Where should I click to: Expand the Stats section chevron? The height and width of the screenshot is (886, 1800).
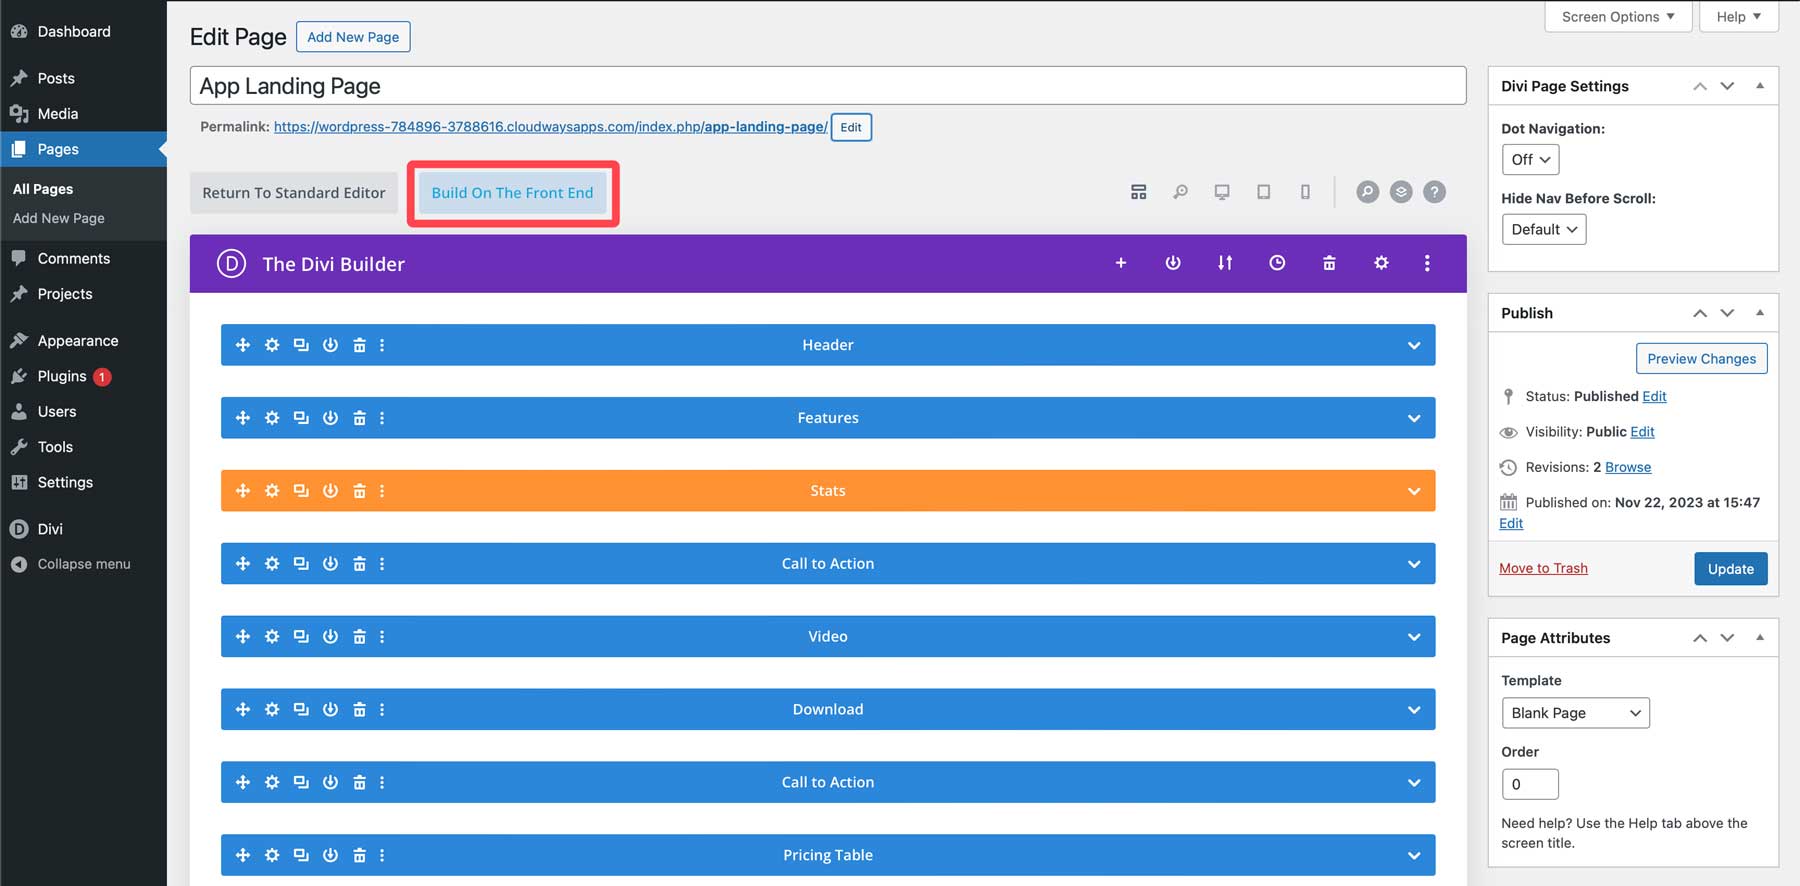(1414, 492)
